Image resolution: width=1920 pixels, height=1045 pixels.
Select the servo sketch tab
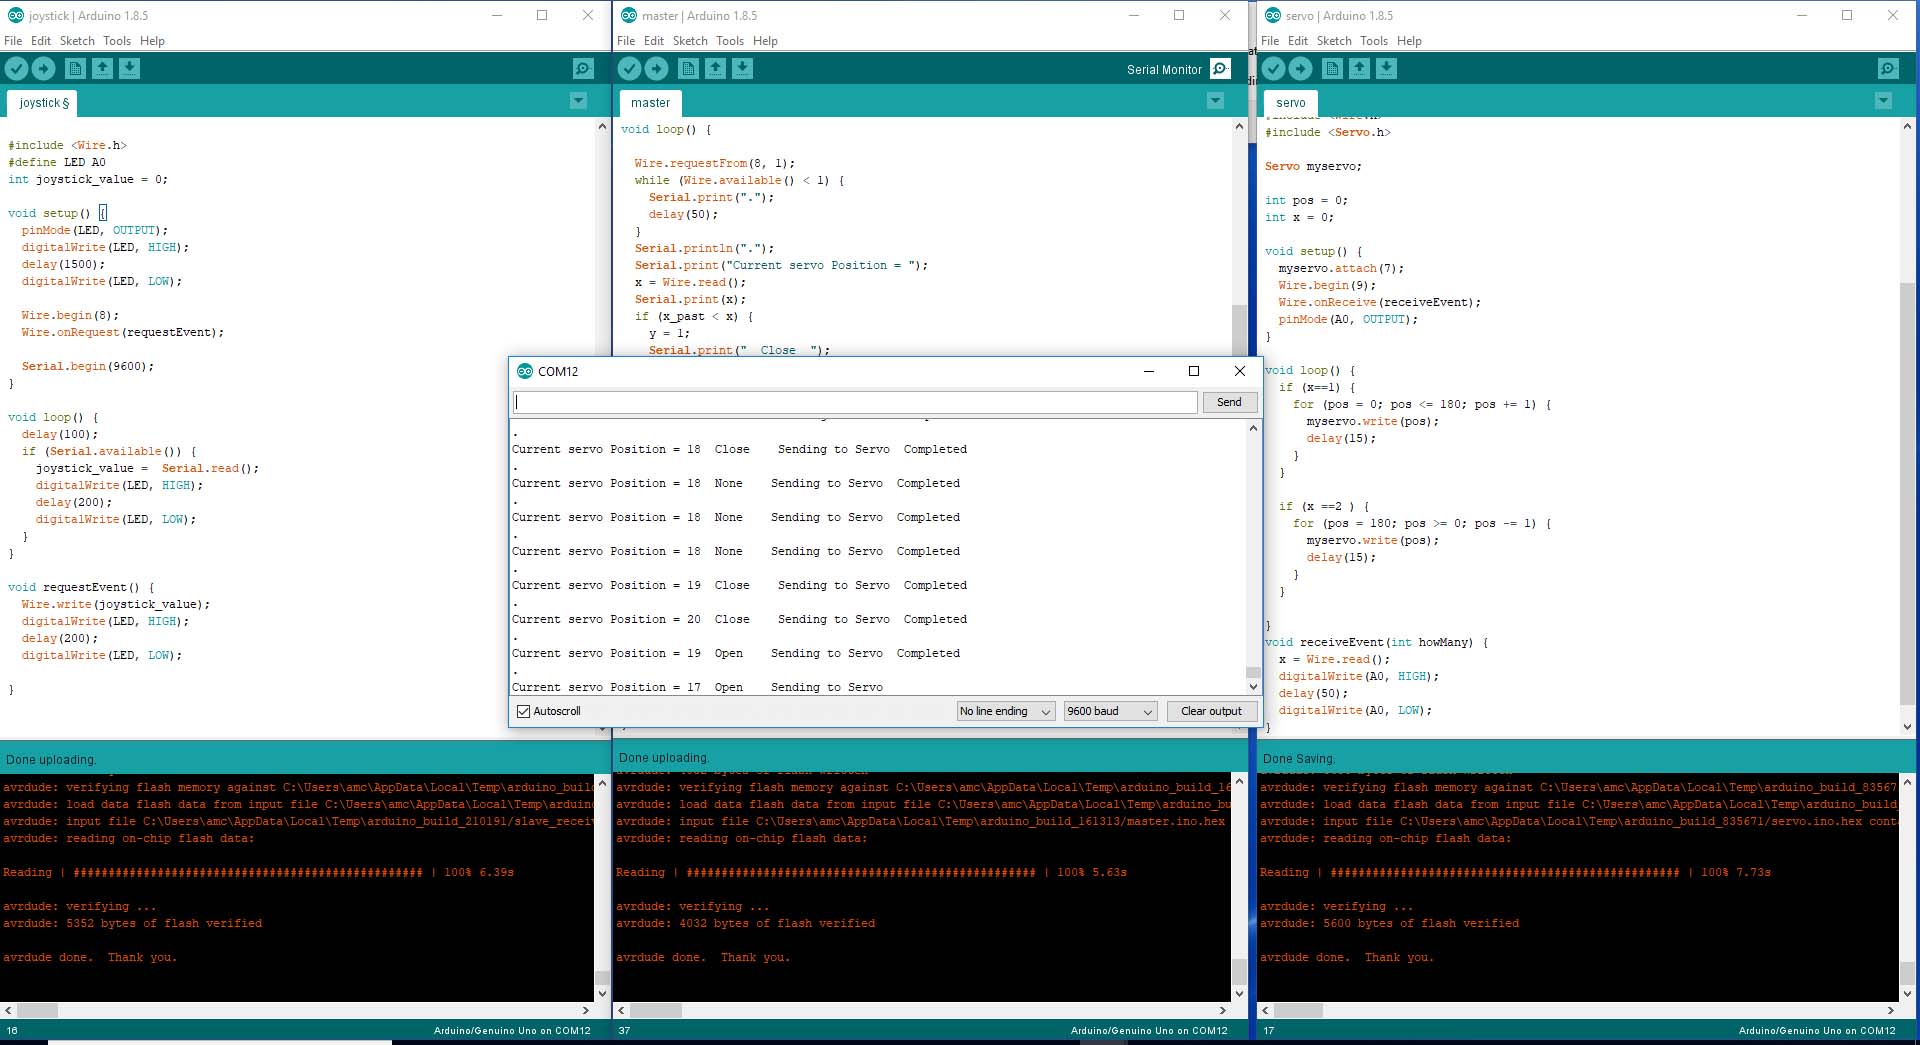click(x=1290, y=103)
